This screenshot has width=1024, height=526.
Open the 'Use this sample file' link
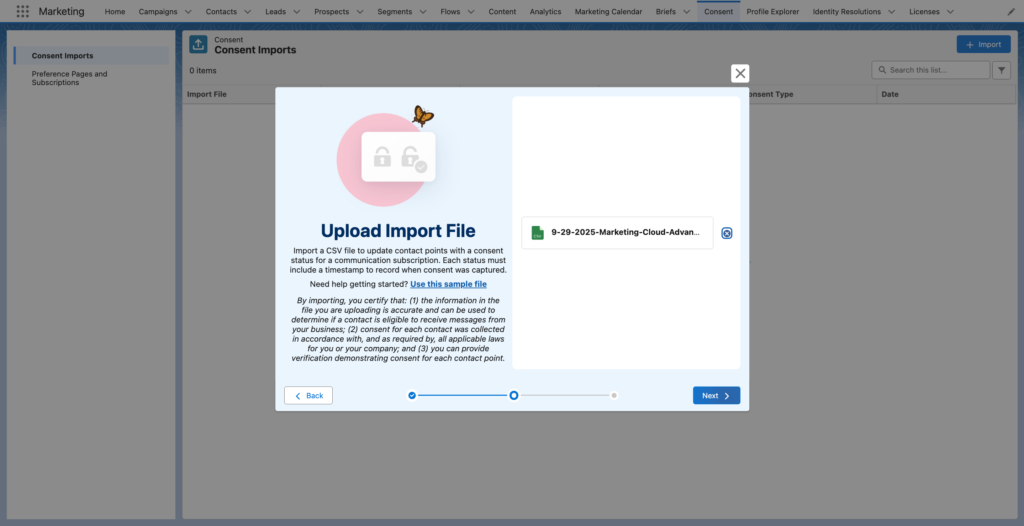click(x=448, y=284)
